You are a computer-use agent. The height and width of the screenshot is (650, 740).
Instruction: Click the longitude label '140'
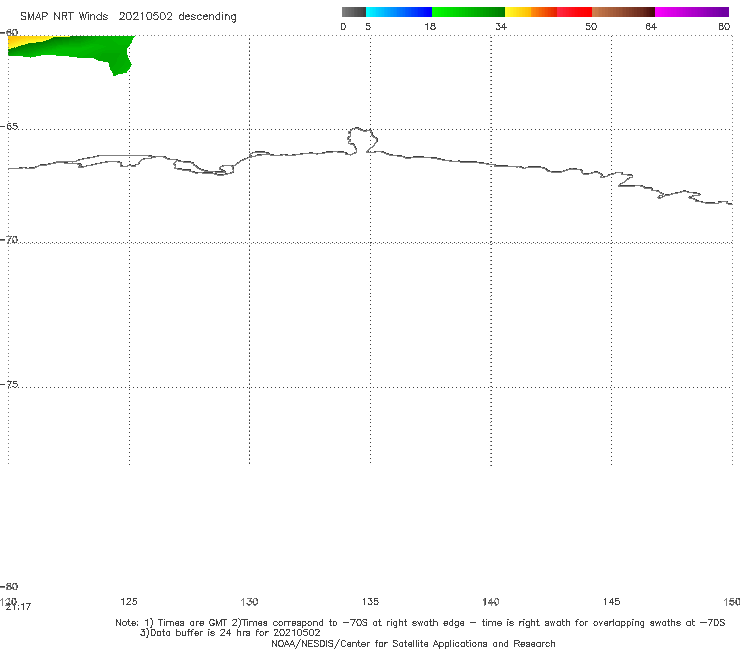point(491,601)
